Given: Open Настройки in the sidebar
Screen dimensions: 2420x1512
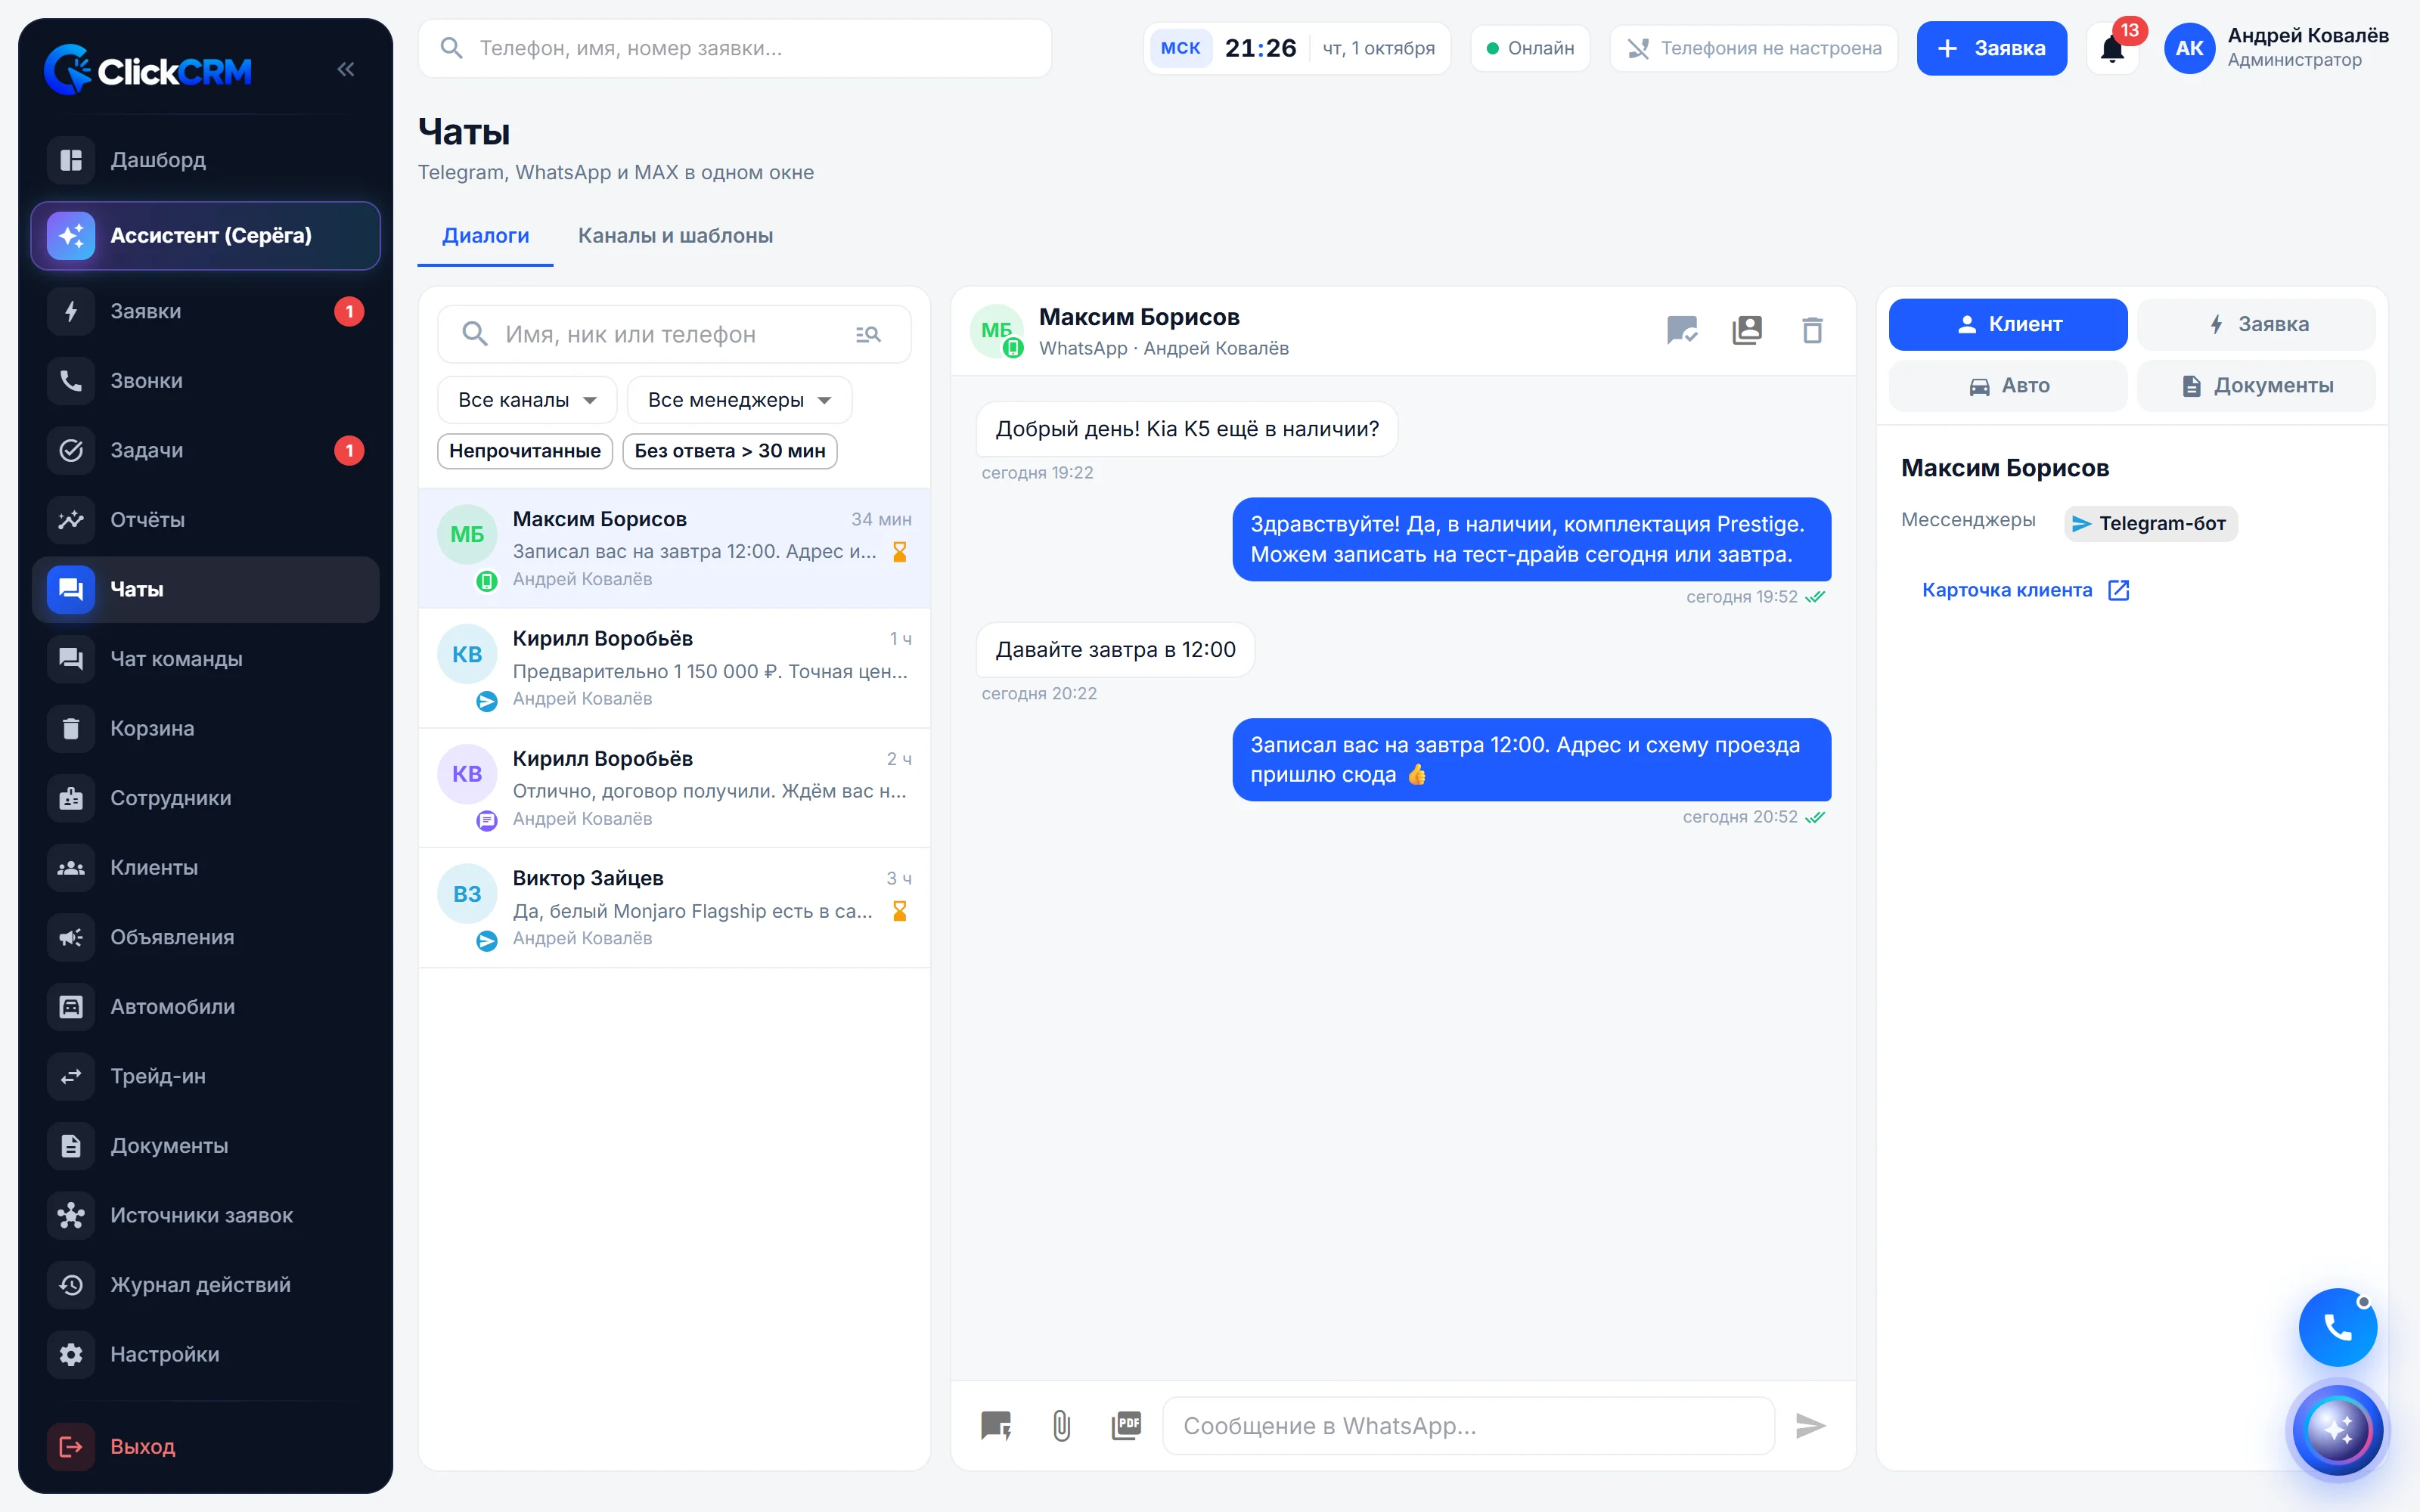Looking at the screenshot, I should pos(206,1354).
